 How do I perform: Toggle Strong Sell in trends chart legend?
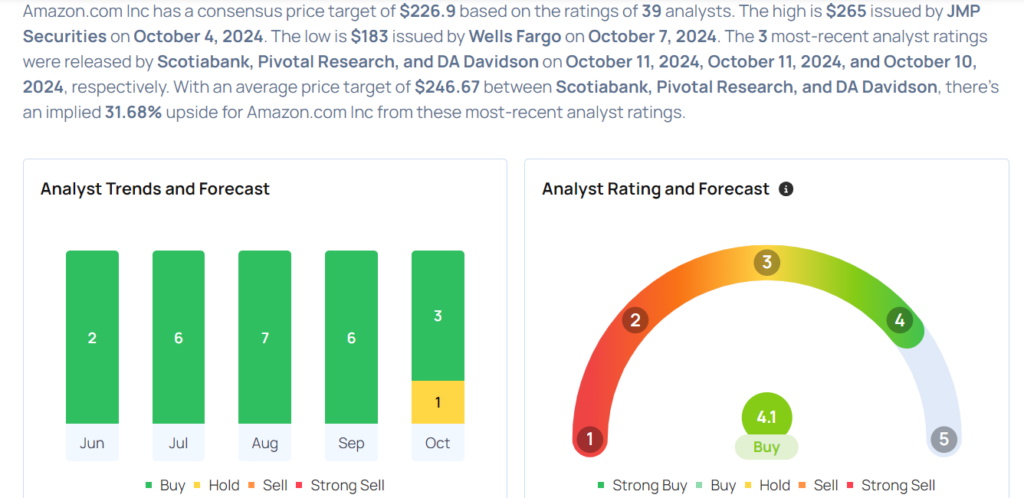click(338, 485)
